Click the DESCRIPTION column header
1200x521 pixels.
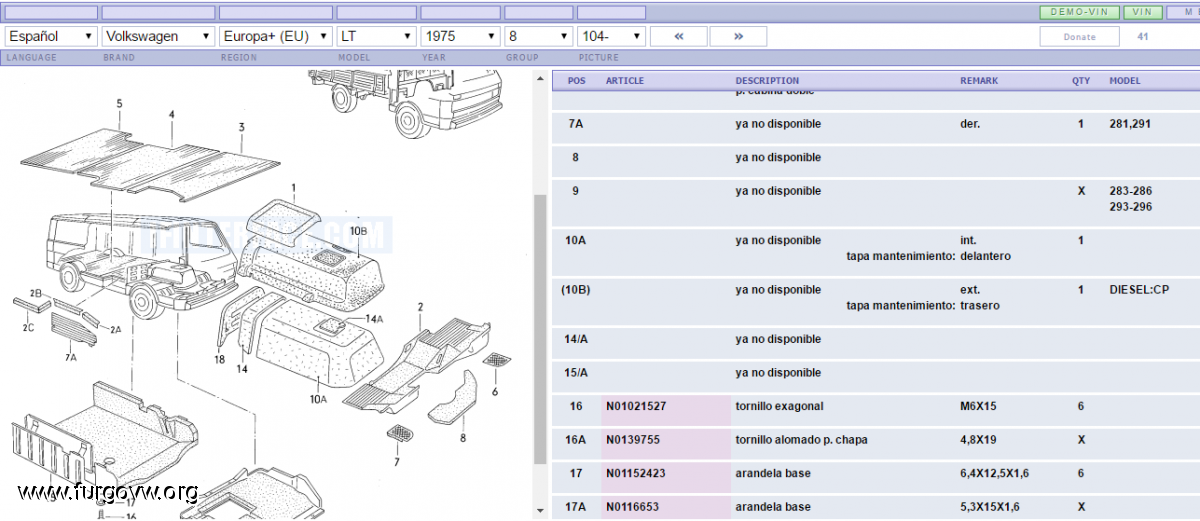(767, 80)
